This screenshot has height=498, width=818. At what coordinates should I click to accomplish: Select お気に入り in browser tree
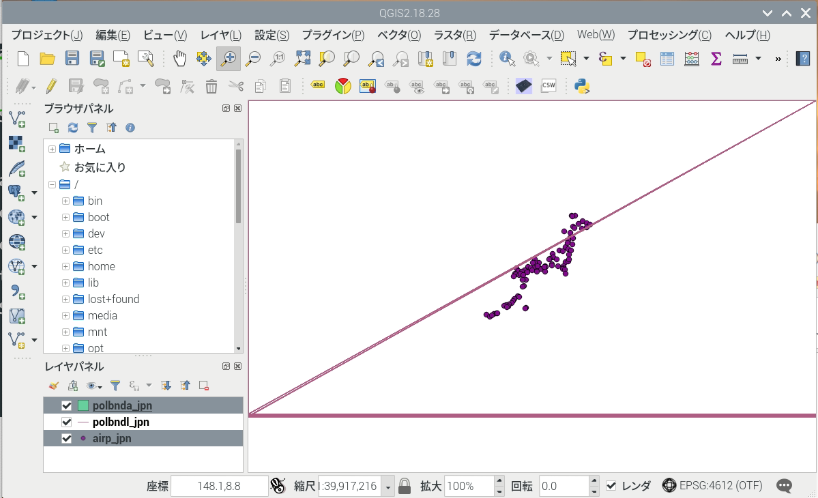click(x=100, y=167)
